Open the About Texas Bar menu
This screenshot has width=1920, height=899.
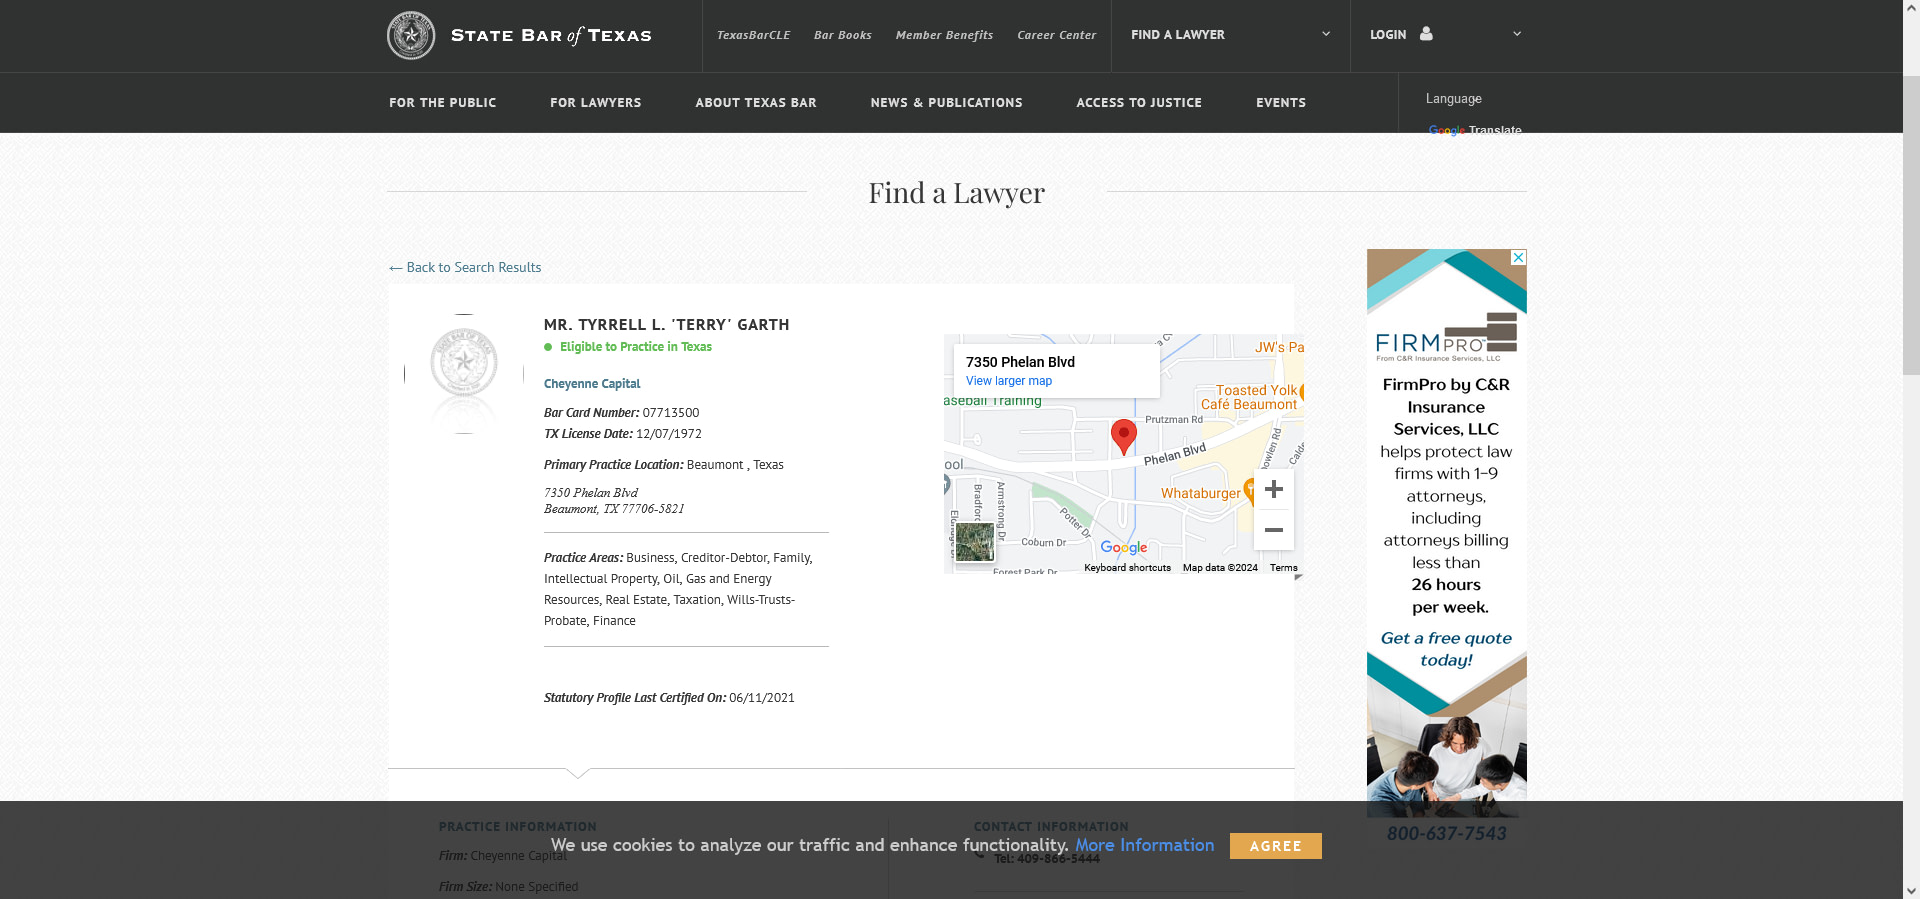tap(756, 103)
